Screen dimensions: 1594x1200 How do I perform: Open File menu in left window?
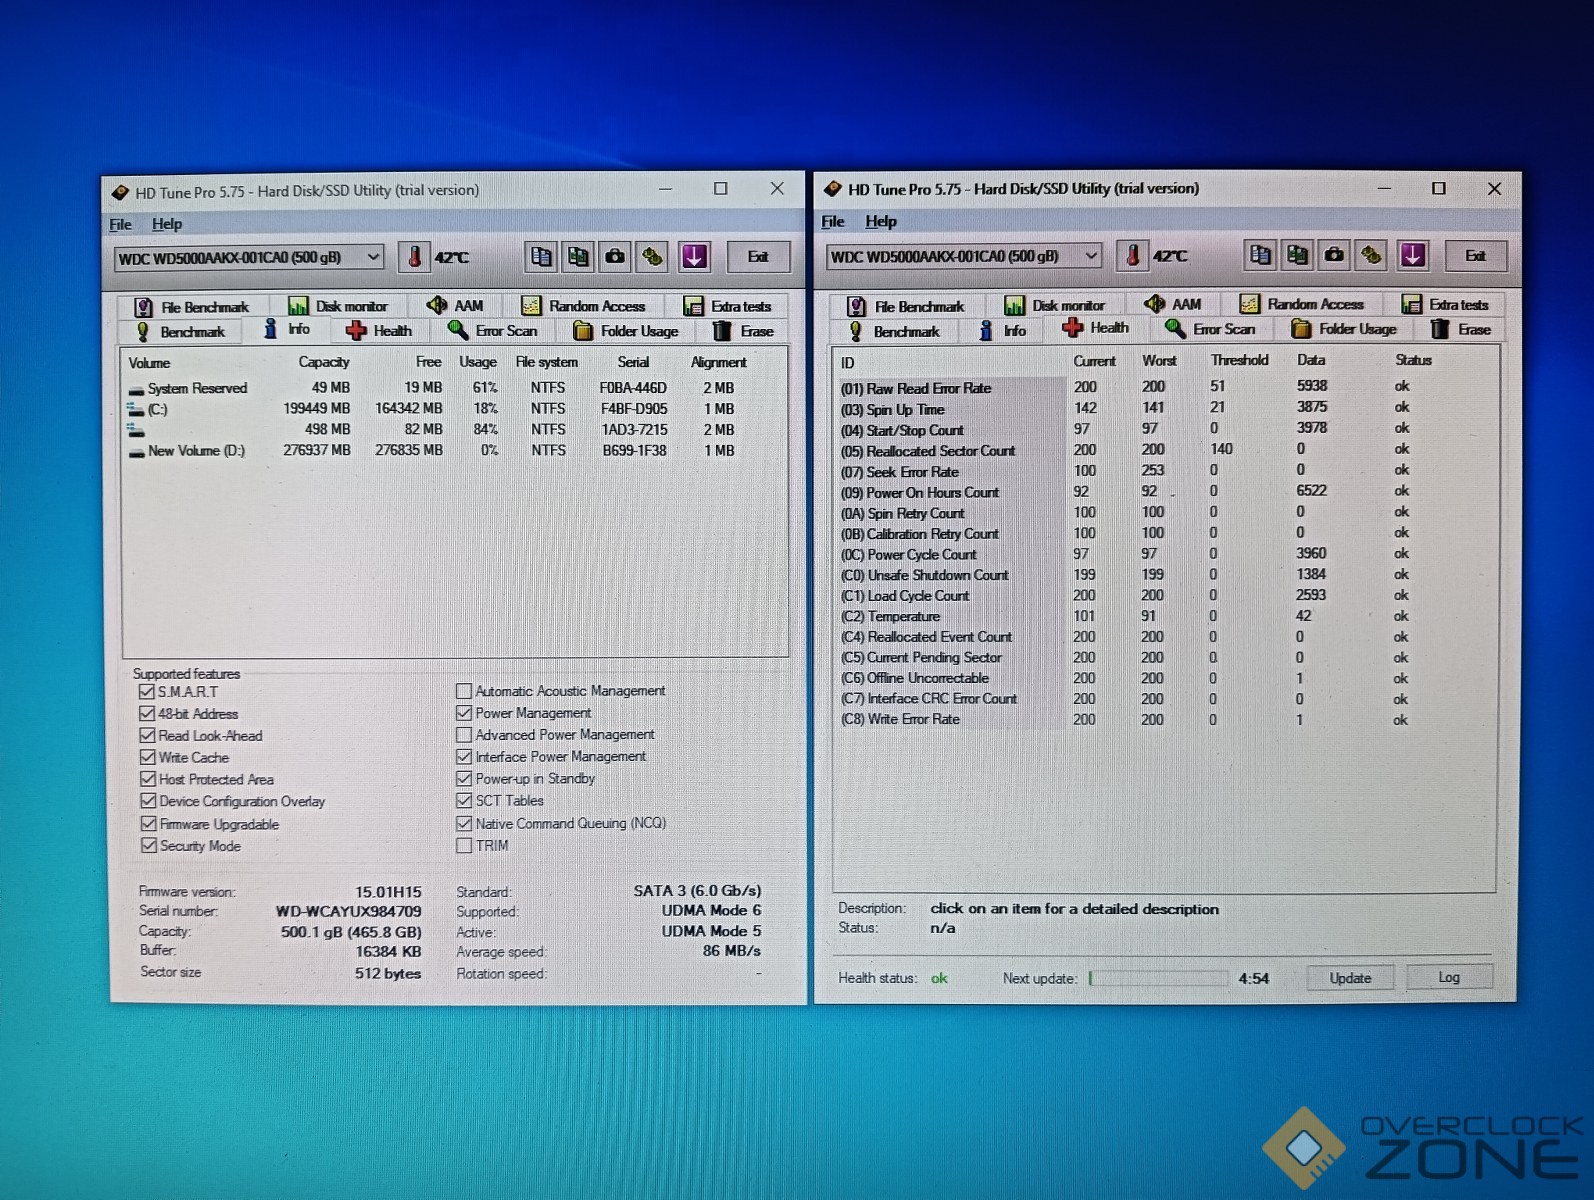click(x=120, y=224)
